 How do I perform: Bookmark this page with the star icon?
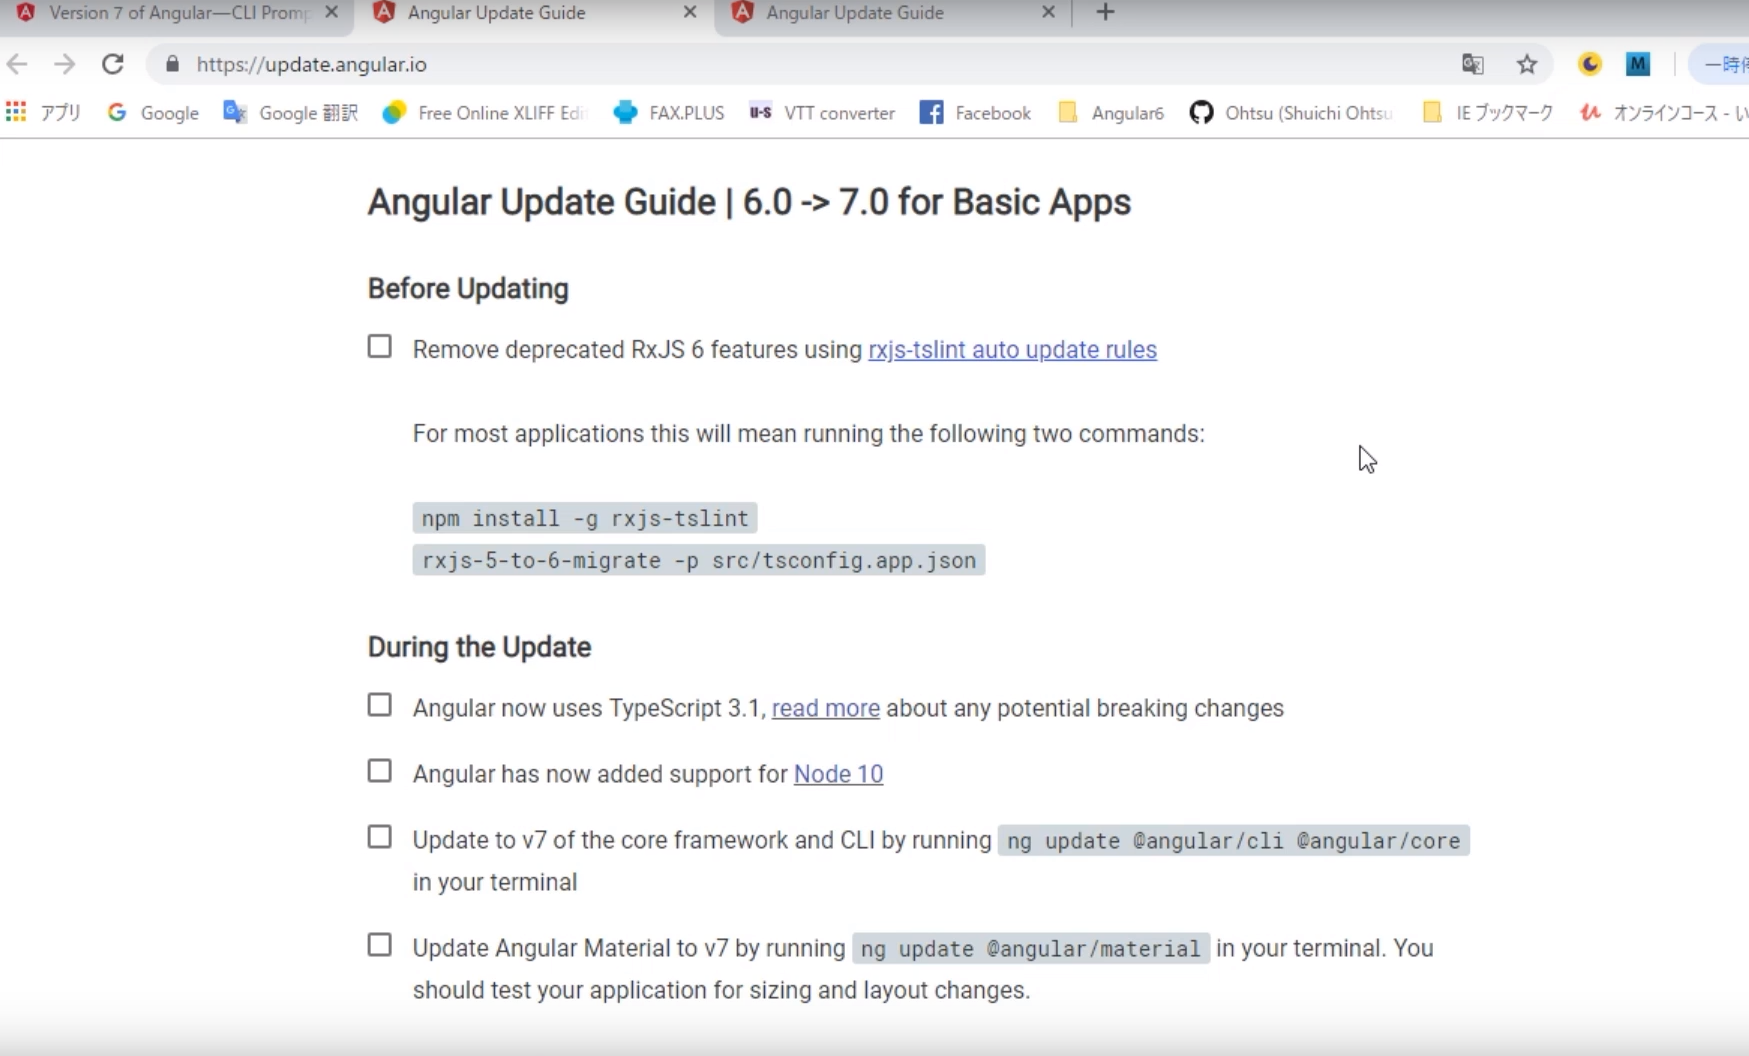(1527, 64)
